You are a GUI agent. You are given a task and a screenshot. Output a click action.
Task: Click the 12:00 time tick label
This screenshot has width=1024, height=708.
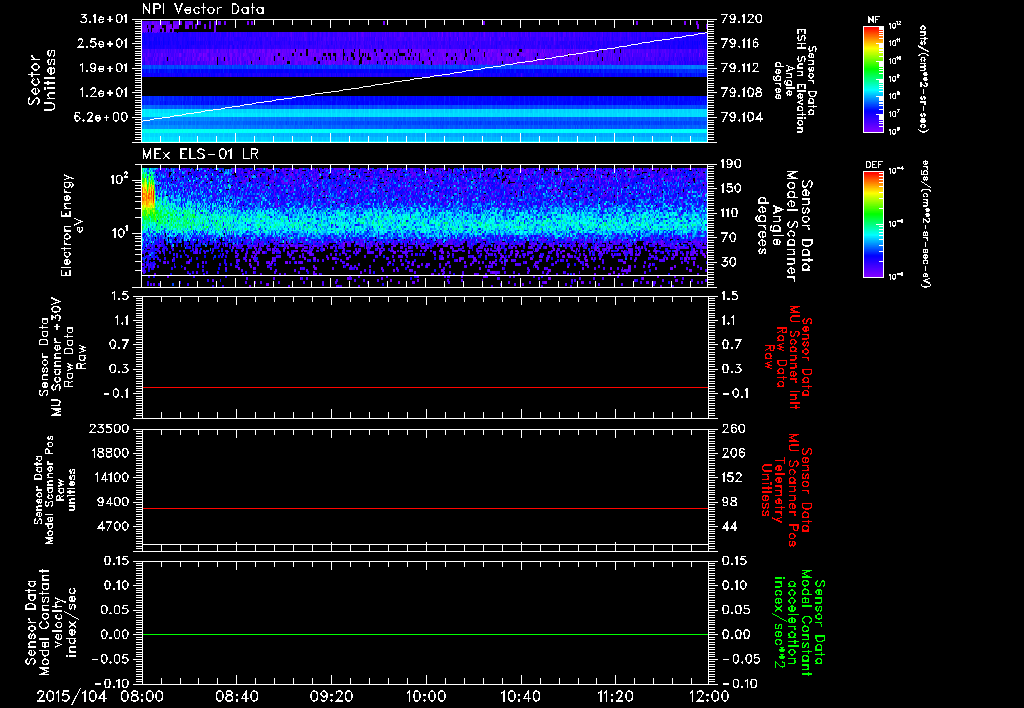[x=709, y=696]
